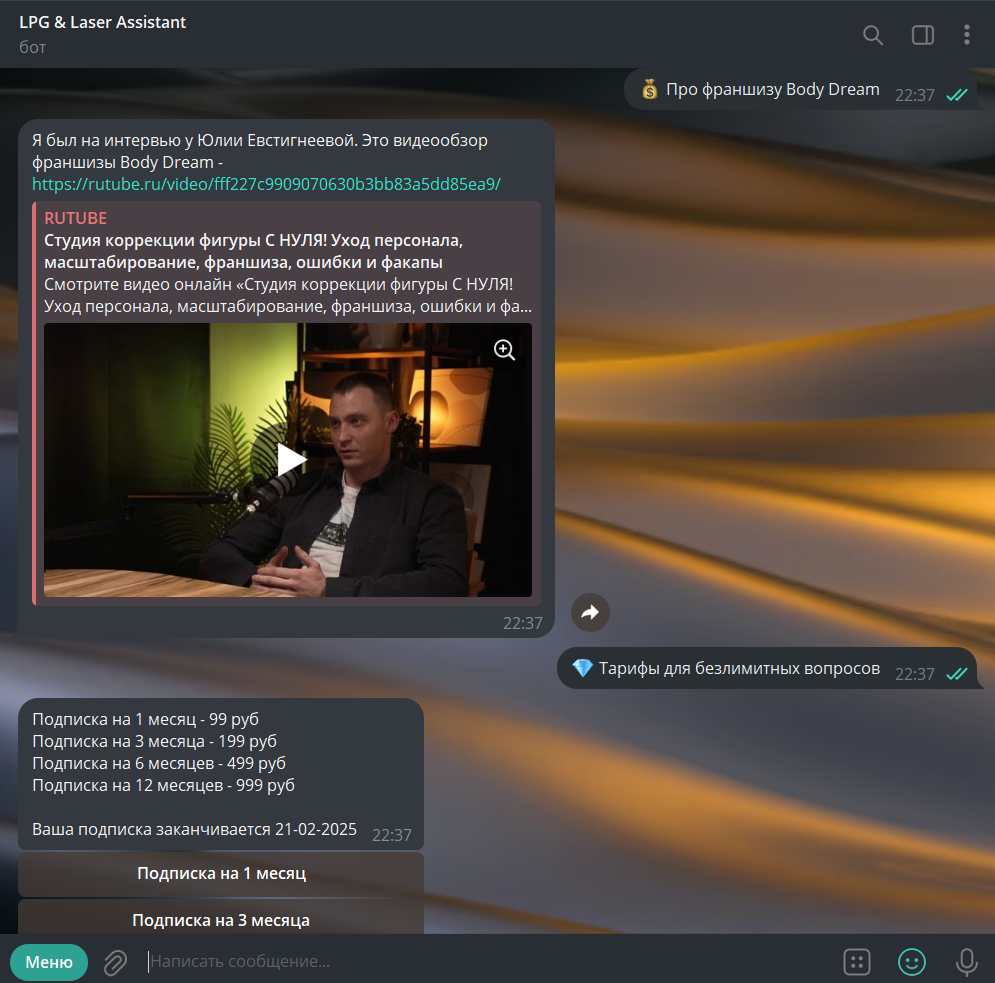This screenshot has height=983, width=995.
Task: Choose Подписка на 1 месяц
Action: [x=221, y=874]
